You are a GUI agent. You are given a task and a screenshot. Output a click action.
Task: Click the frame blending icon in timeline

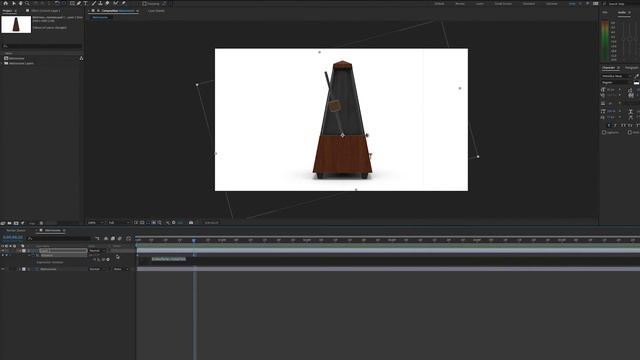click(113, 238)
